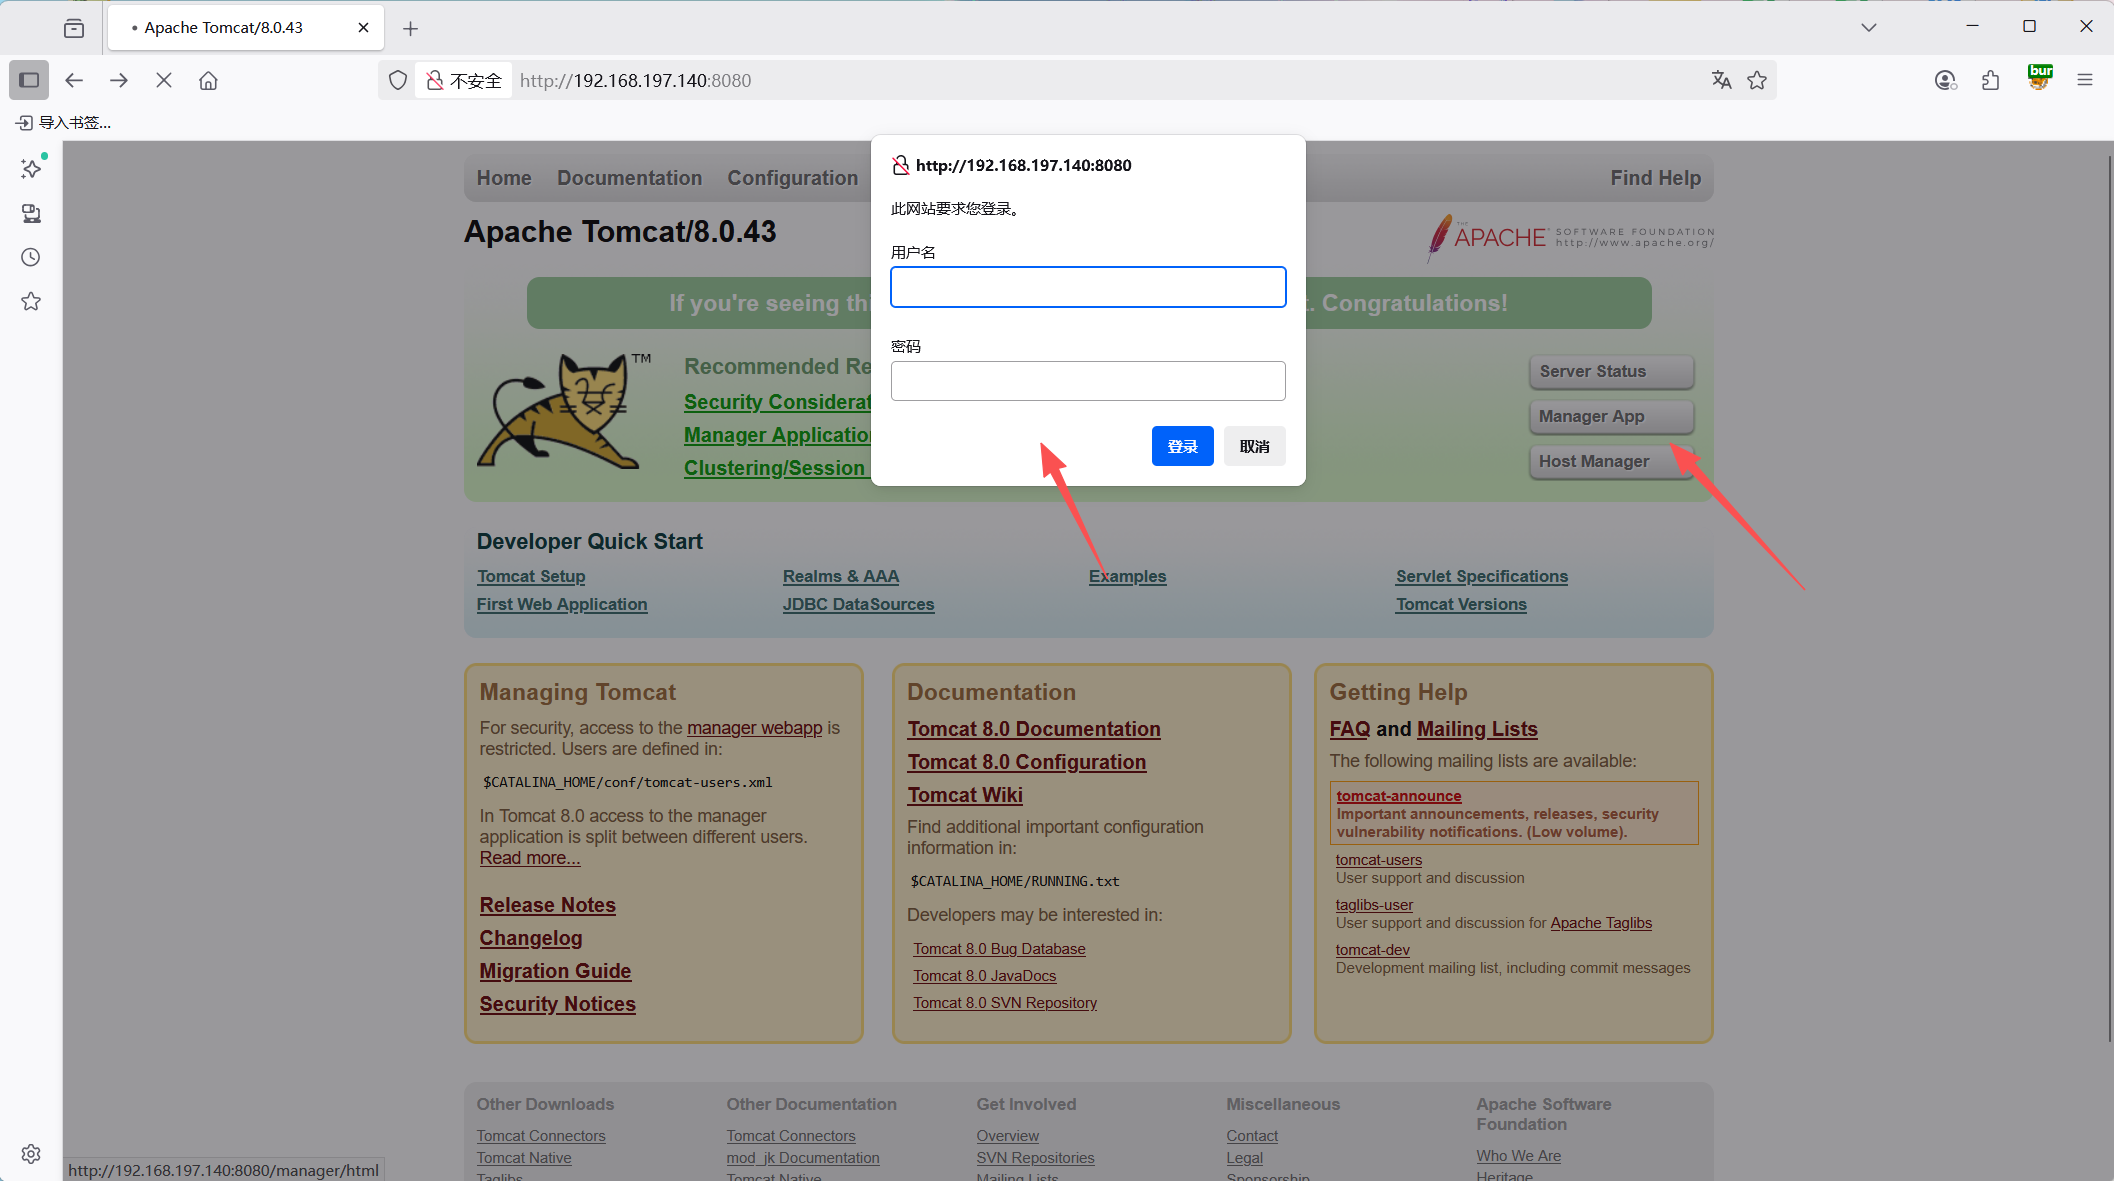Click the tracking protection shield icon
Image resolution: width=2114 pixels, height=1181 pixels.
398,80
